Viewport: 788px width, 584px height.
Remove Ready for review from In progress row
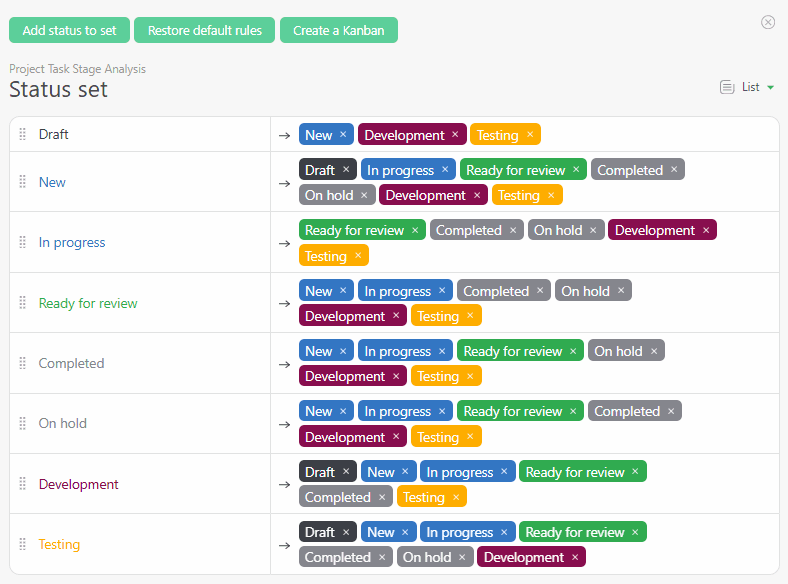(x=415, y=230)
